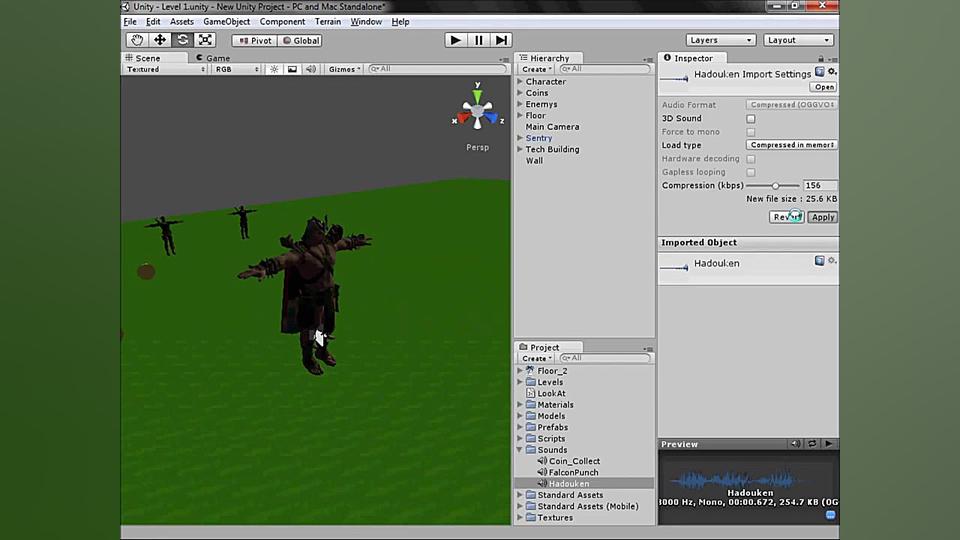Expand the Scripts folder

(520, 438)
